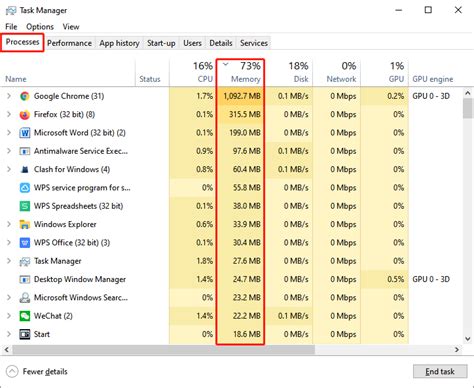474x388 pixels.
Task: Click the WPS Office blue icon
Action: click(x=24, y=243)
